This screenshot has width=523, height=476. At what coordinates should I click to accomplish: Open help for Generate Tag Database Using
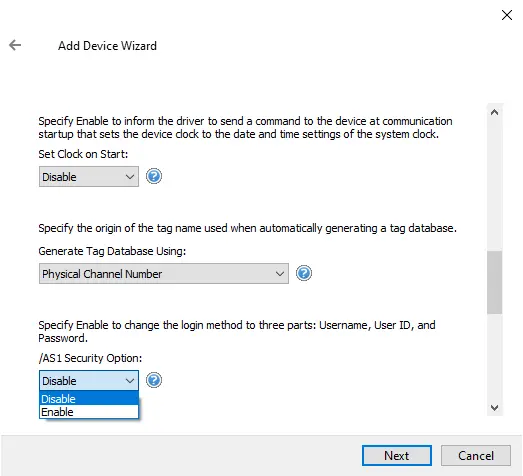pyautogui.click(x=304, y=273)
